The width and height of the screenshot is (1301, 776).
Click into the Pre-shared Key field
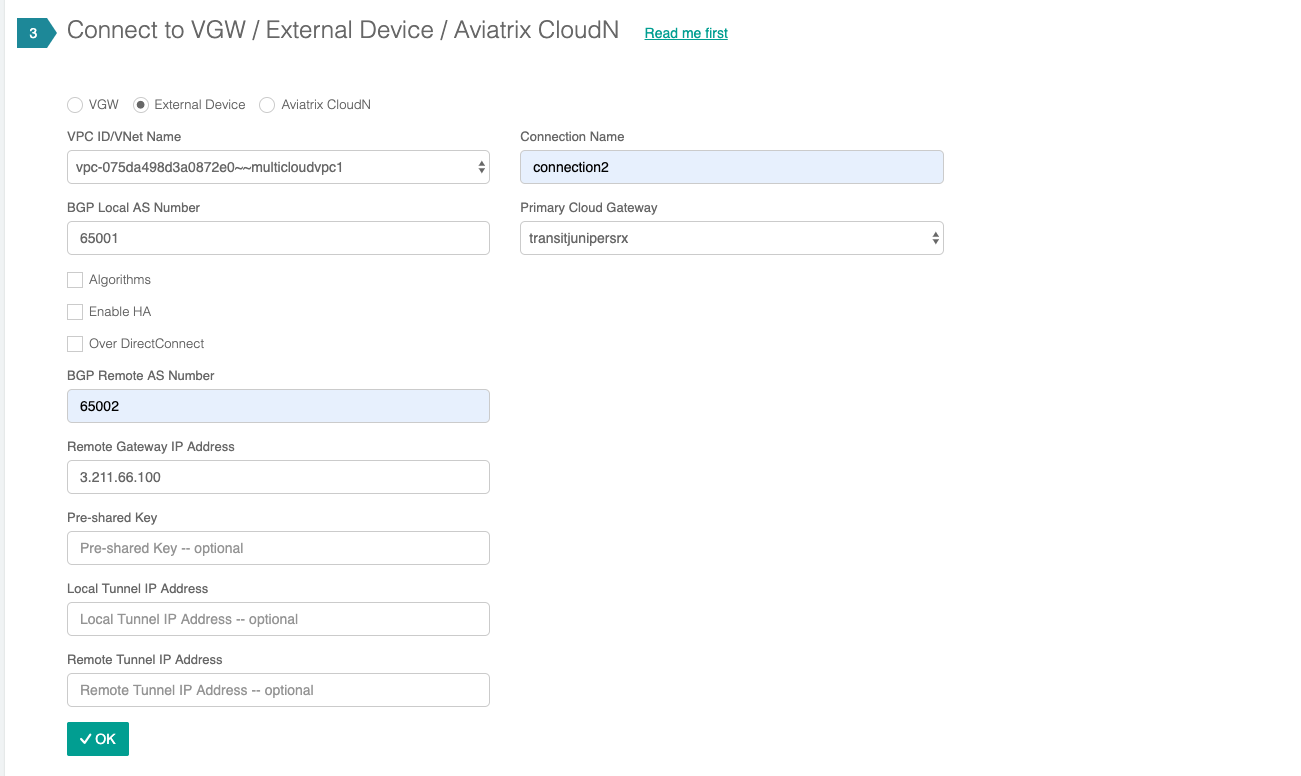pyautogui.click(x=278, y=548)
